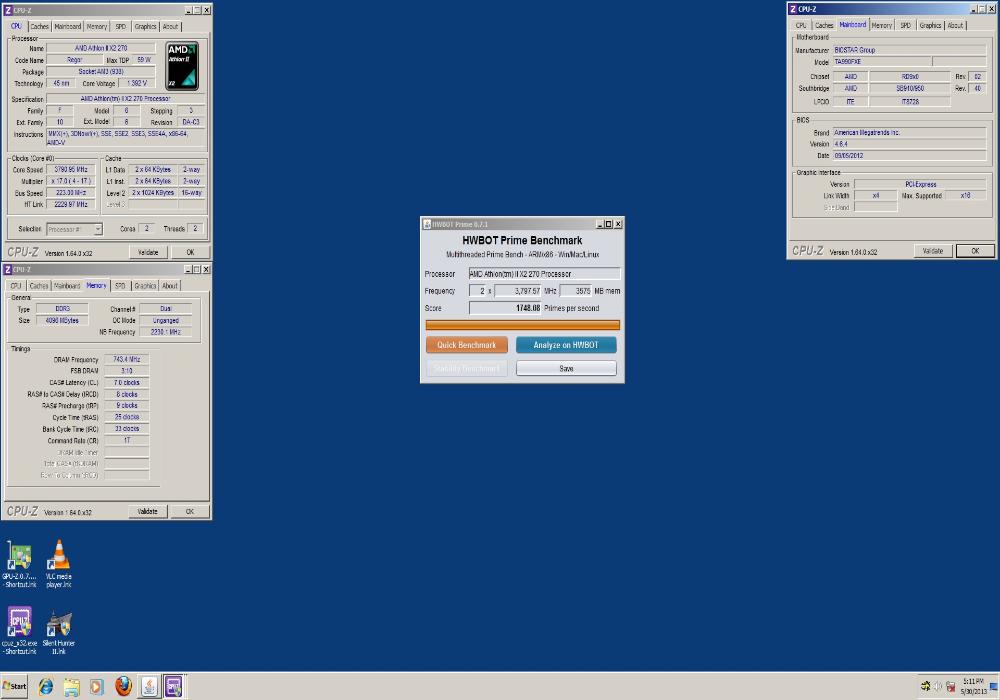Open Graphics tab in CPU window
This screenshot has height=700, width=1000.
(145, 26)
